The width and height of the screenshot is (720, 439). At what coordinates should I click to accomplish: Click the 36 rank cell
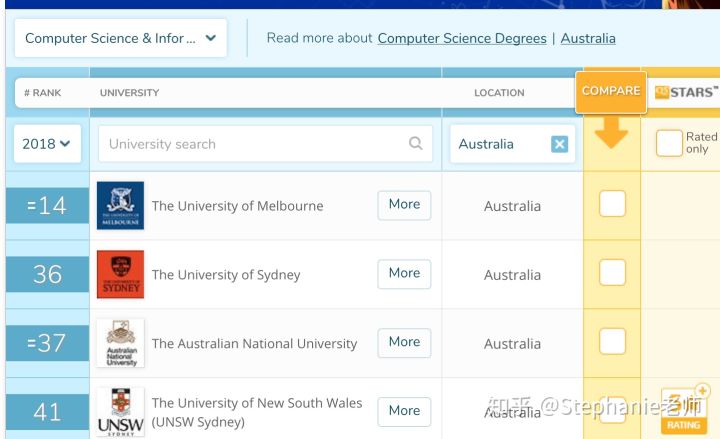[47, 274]
